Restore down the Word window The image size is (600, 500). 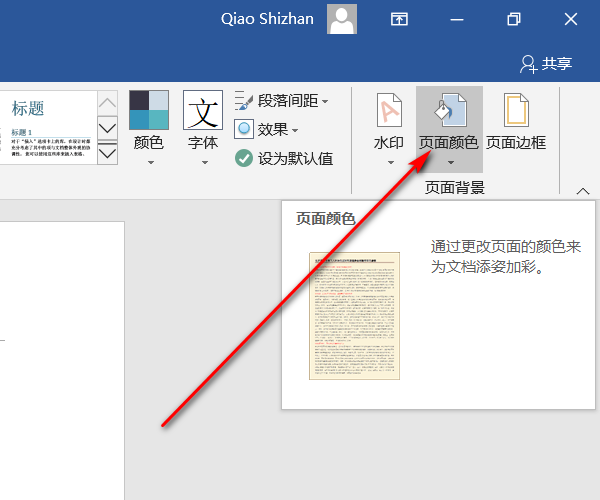(x=514, y=19)
